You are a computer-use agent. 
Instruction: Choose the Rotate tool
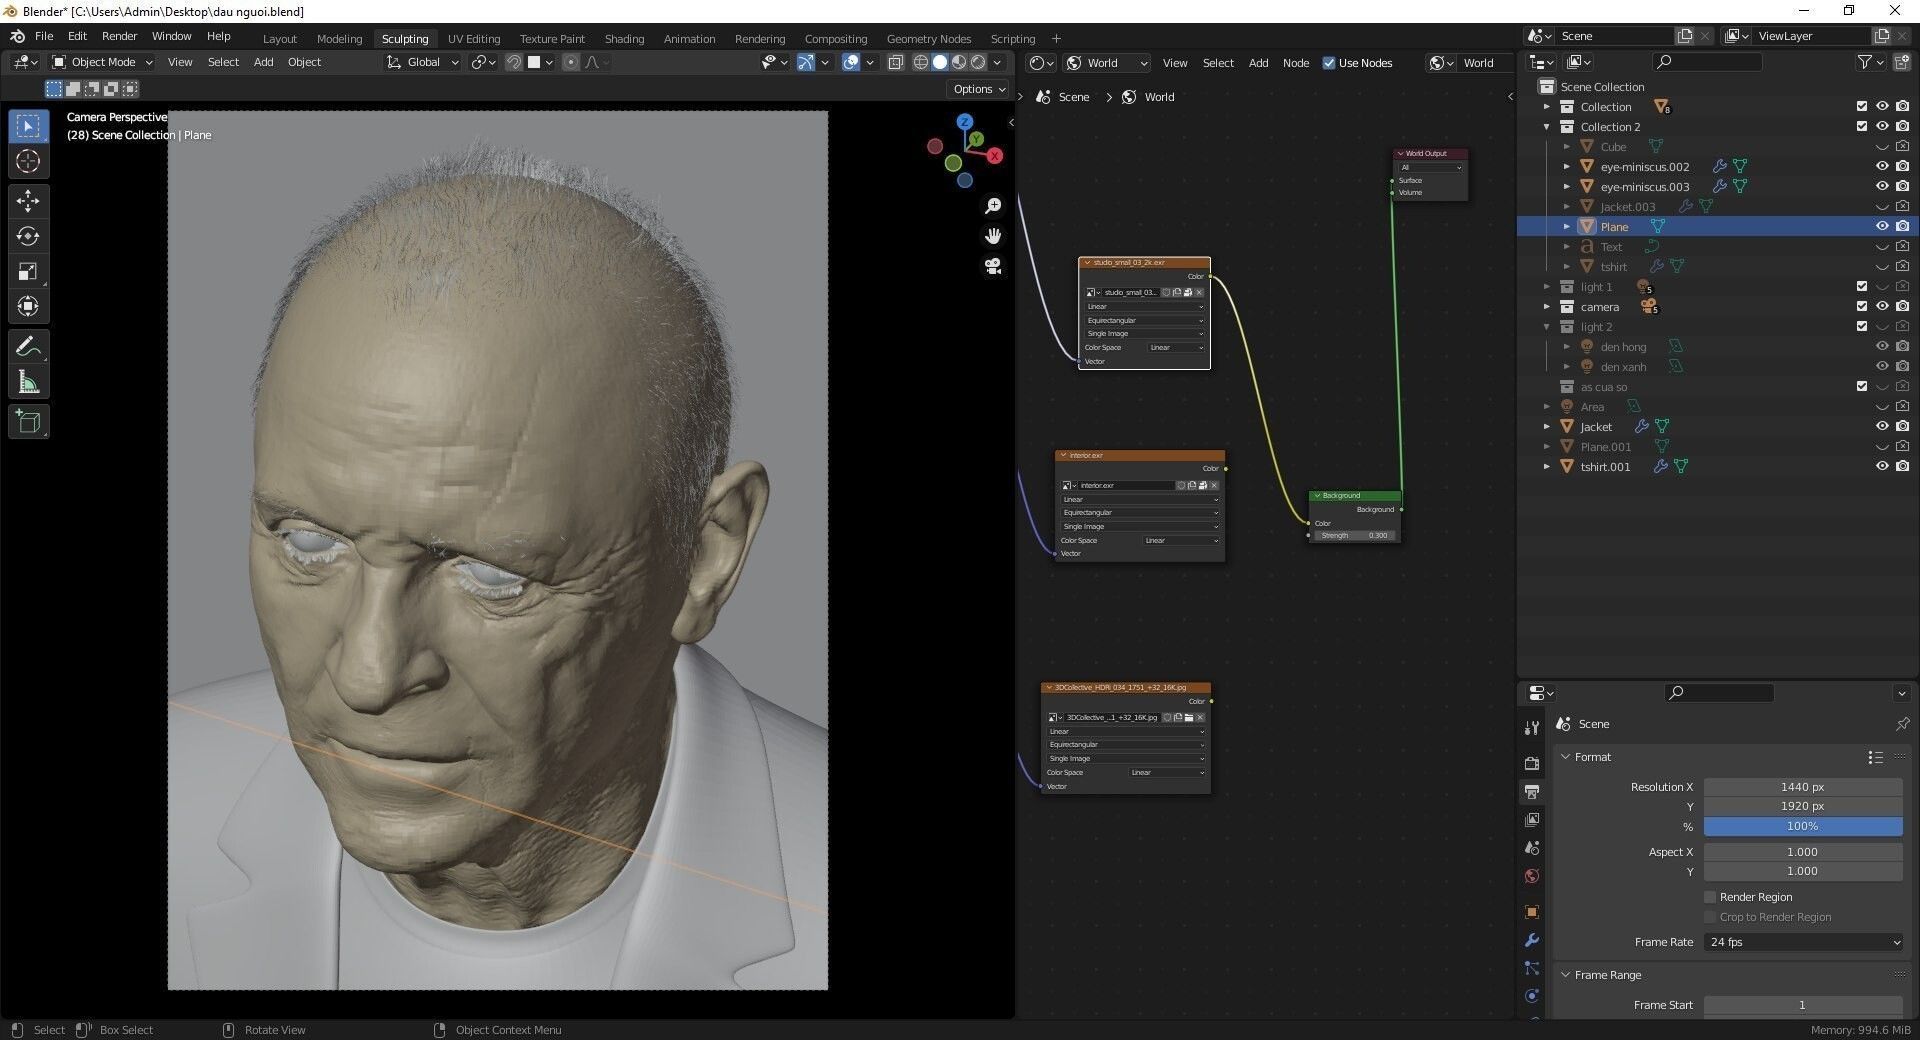(x=28, y=236)
